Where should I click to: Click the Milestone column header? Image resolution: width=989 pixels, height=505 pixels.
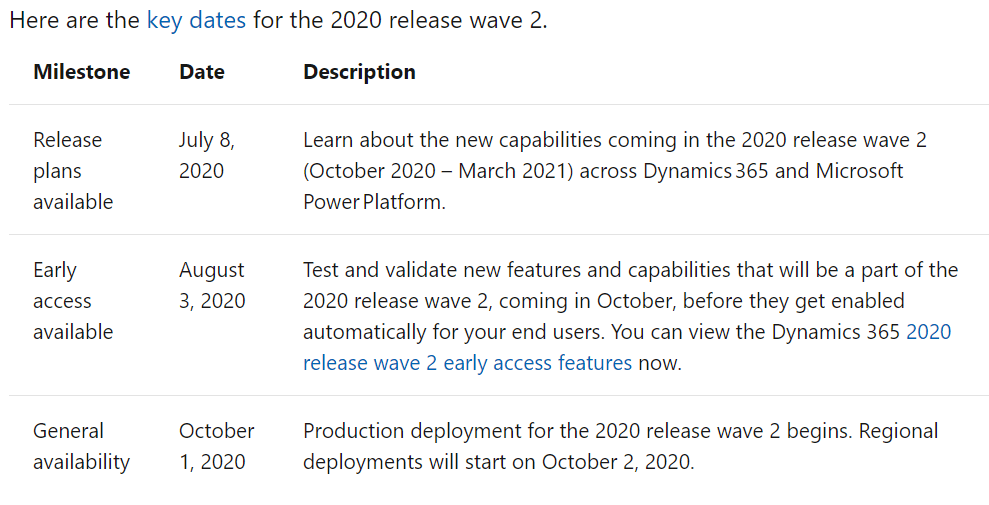pos(82,72)
